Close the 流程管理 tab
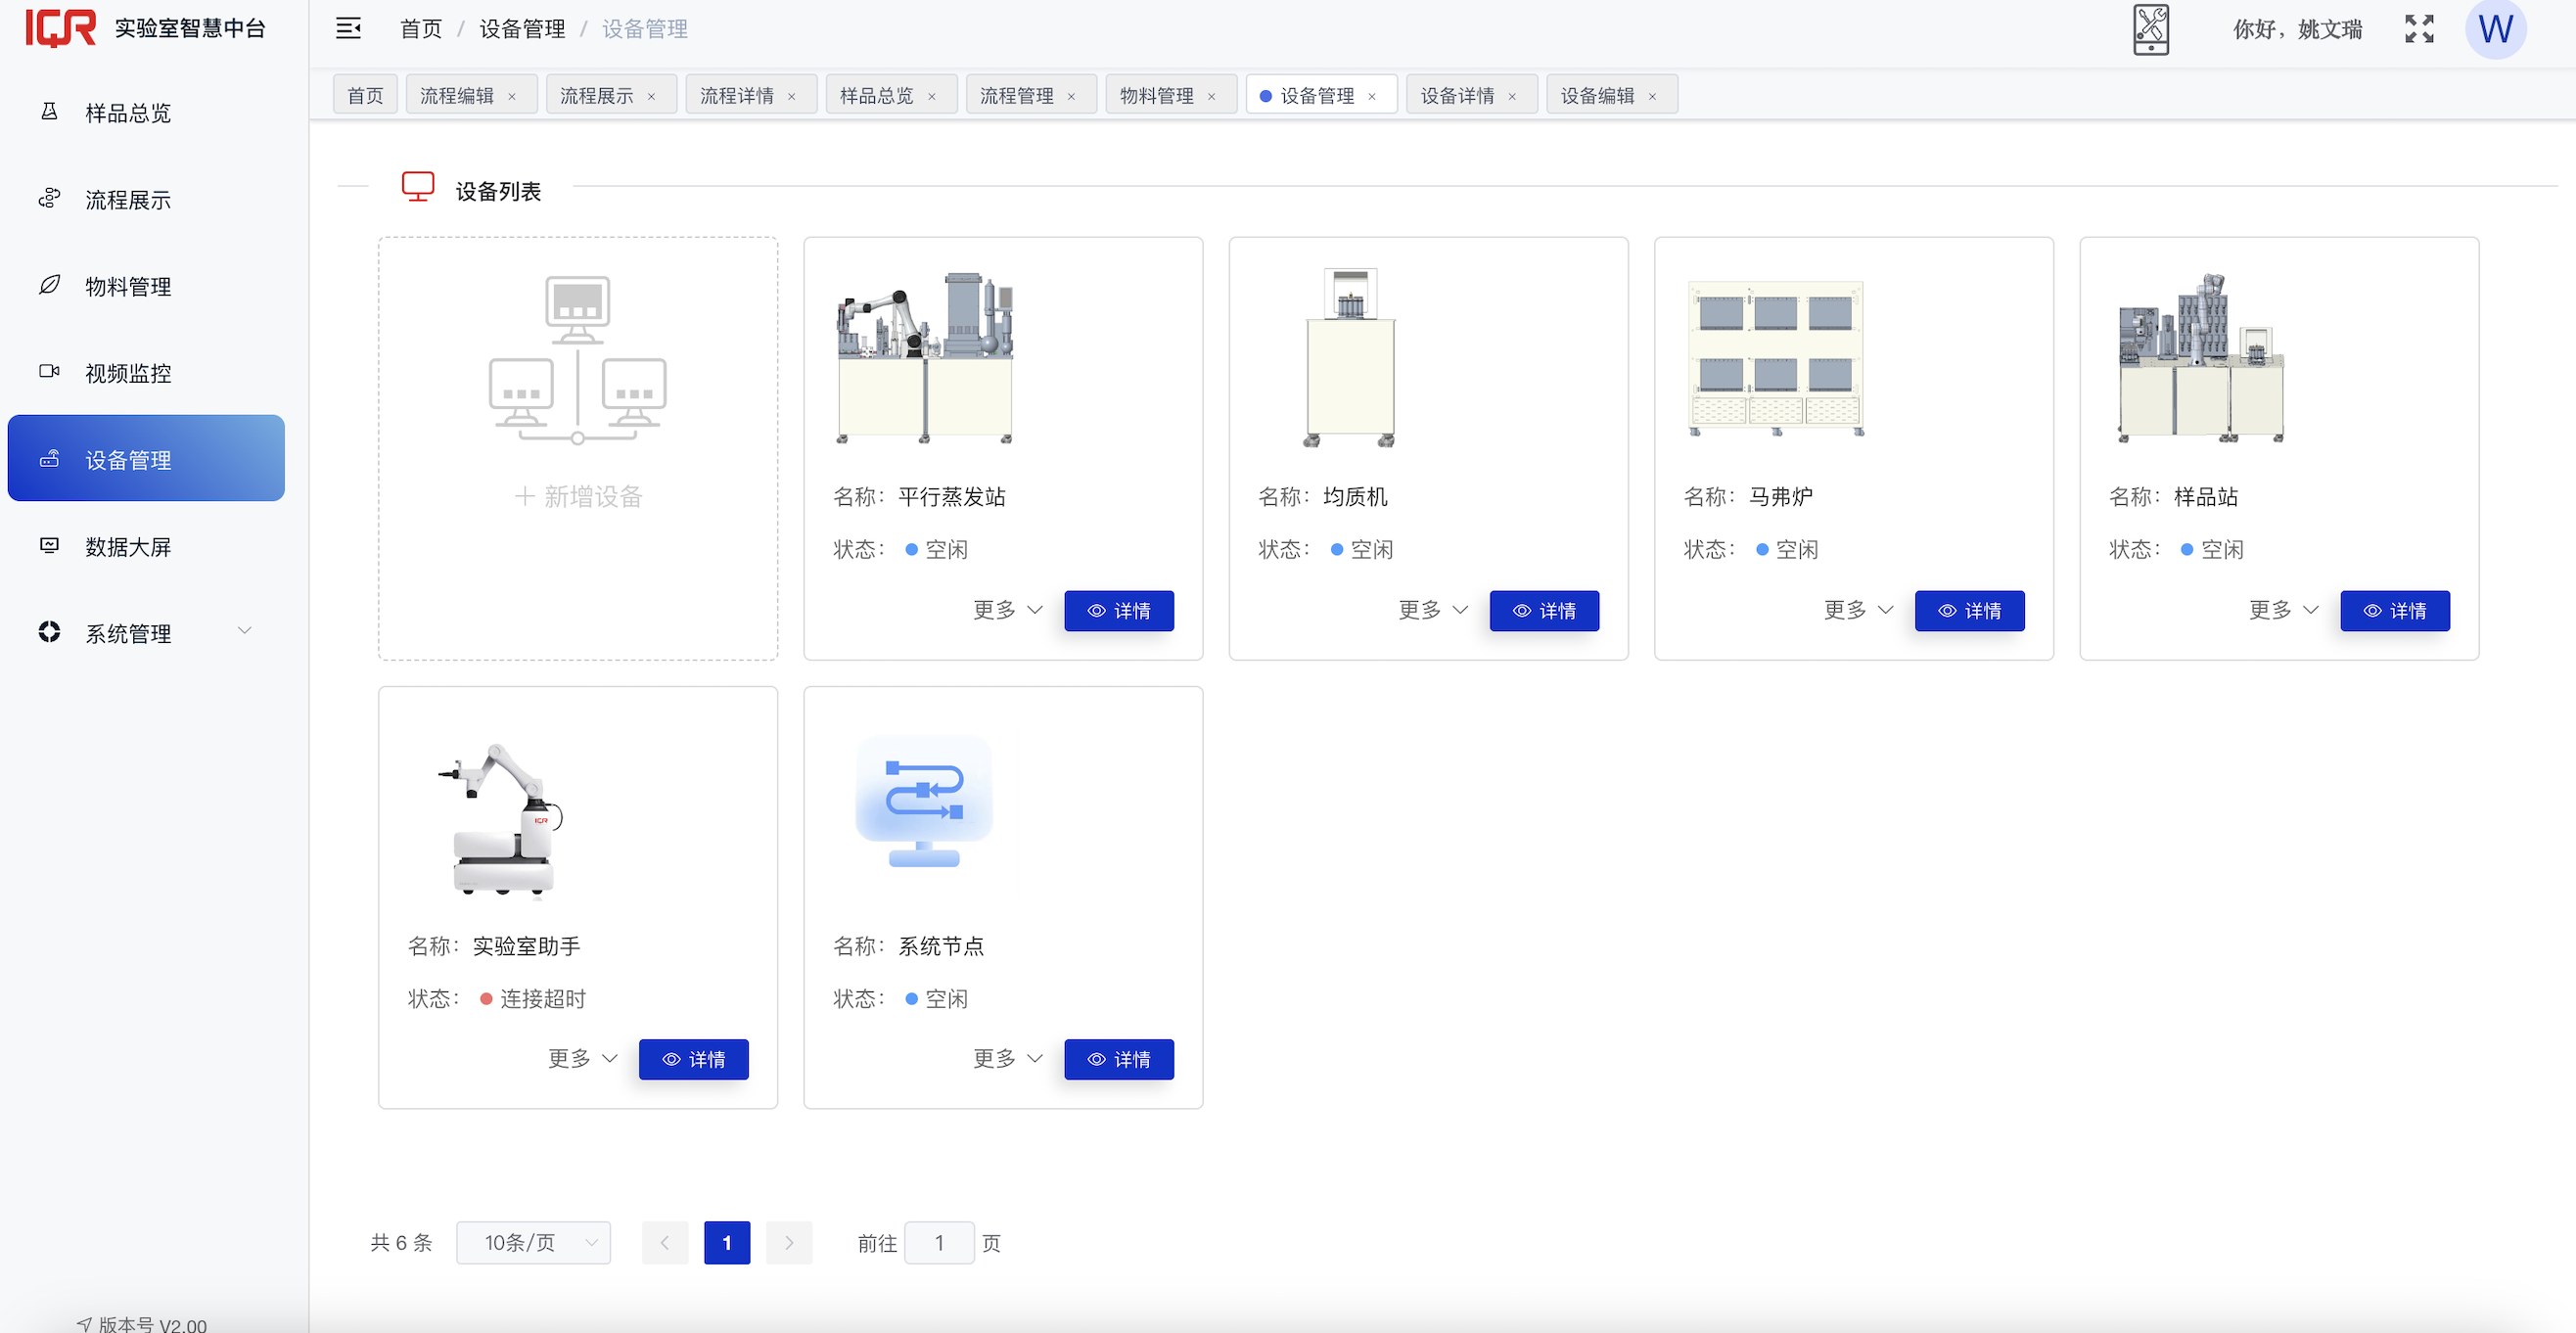Image resolution: width=2576 pixels, height=1333 pixels. click(1072, 97)
